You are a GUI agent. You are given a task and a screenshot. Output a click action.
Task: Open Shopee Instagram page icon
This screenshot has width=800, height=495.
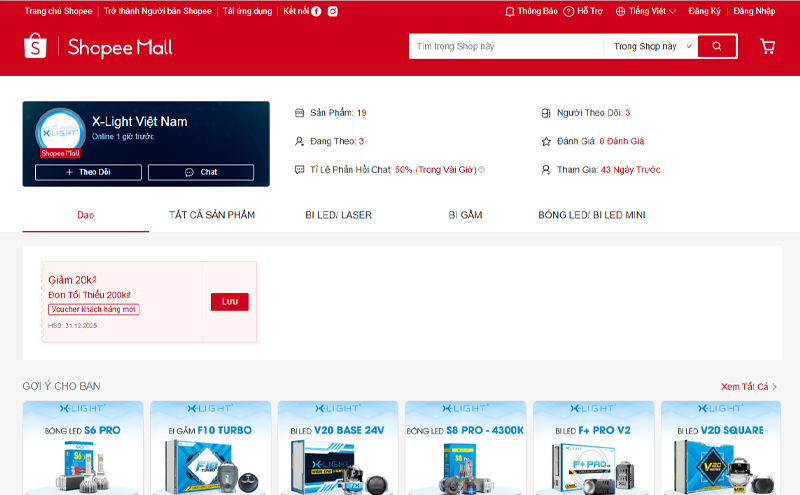[x=333, y=11]
